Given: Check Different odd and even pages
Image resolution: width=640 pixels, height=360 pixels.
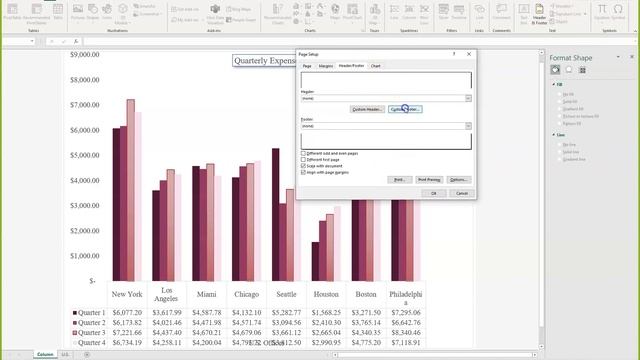Looking at the screenshot, I should tap(303, 153).
